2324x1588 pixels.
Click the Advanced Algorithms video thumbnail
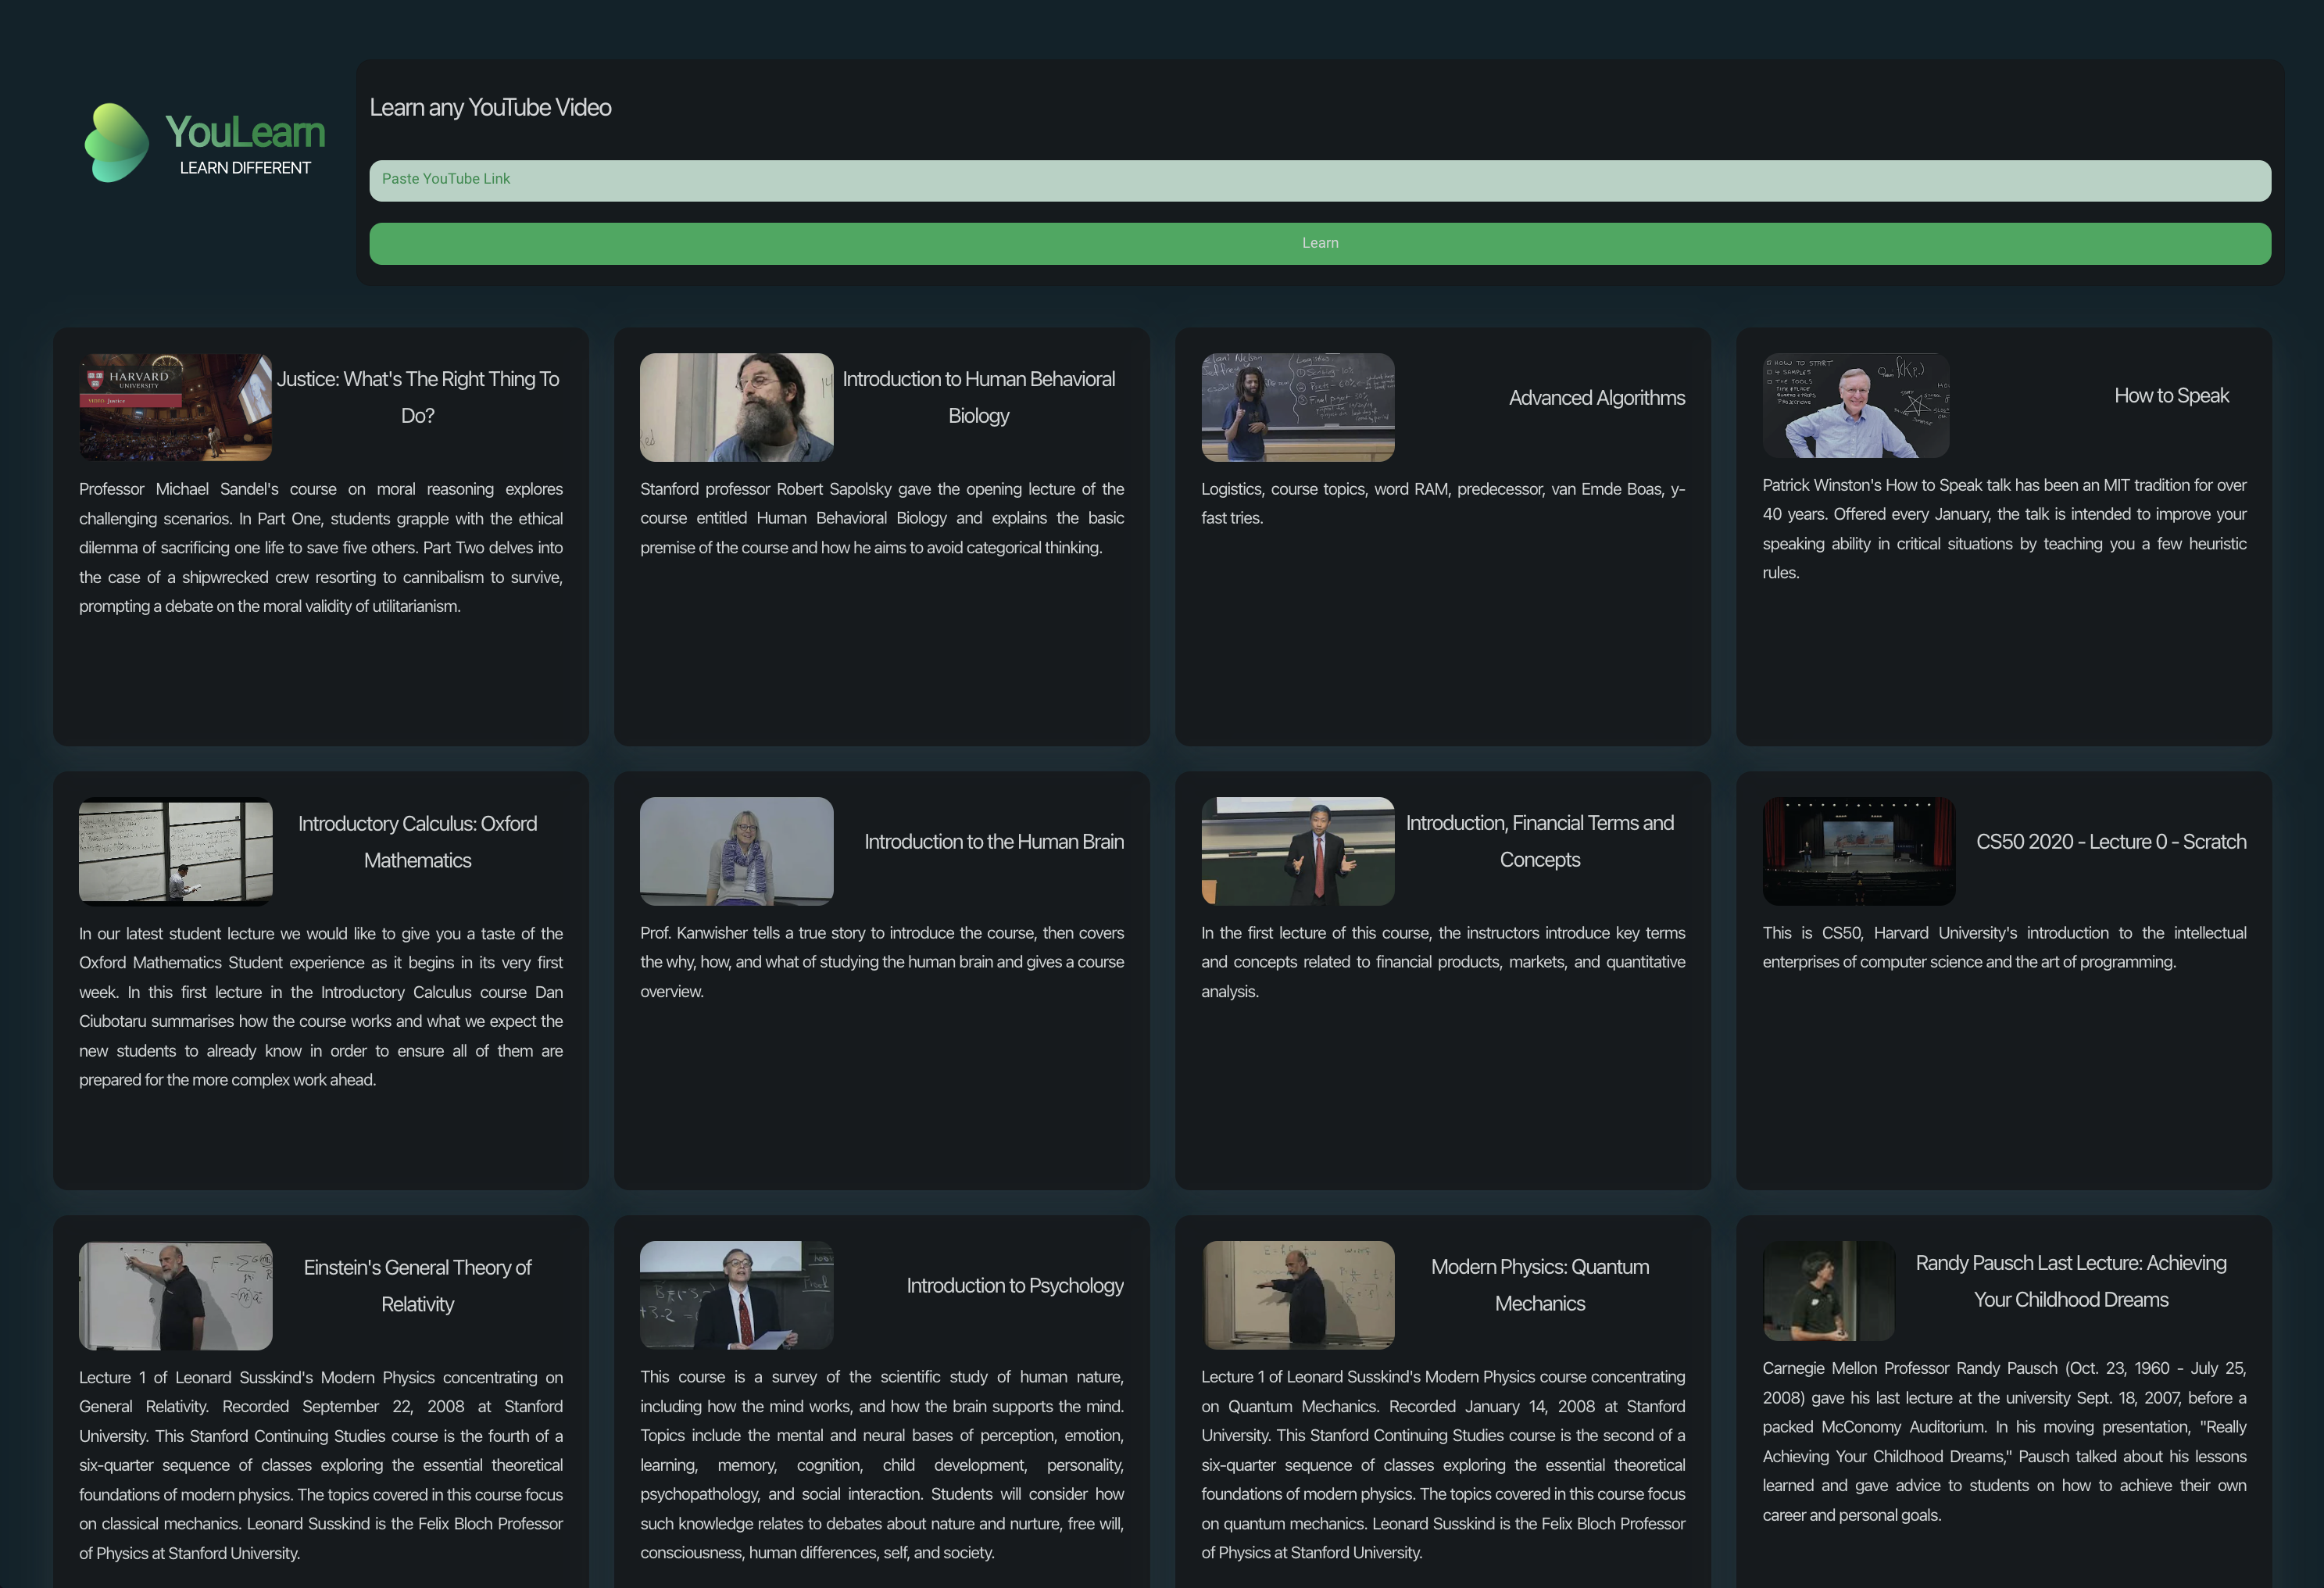(1297, 407)
